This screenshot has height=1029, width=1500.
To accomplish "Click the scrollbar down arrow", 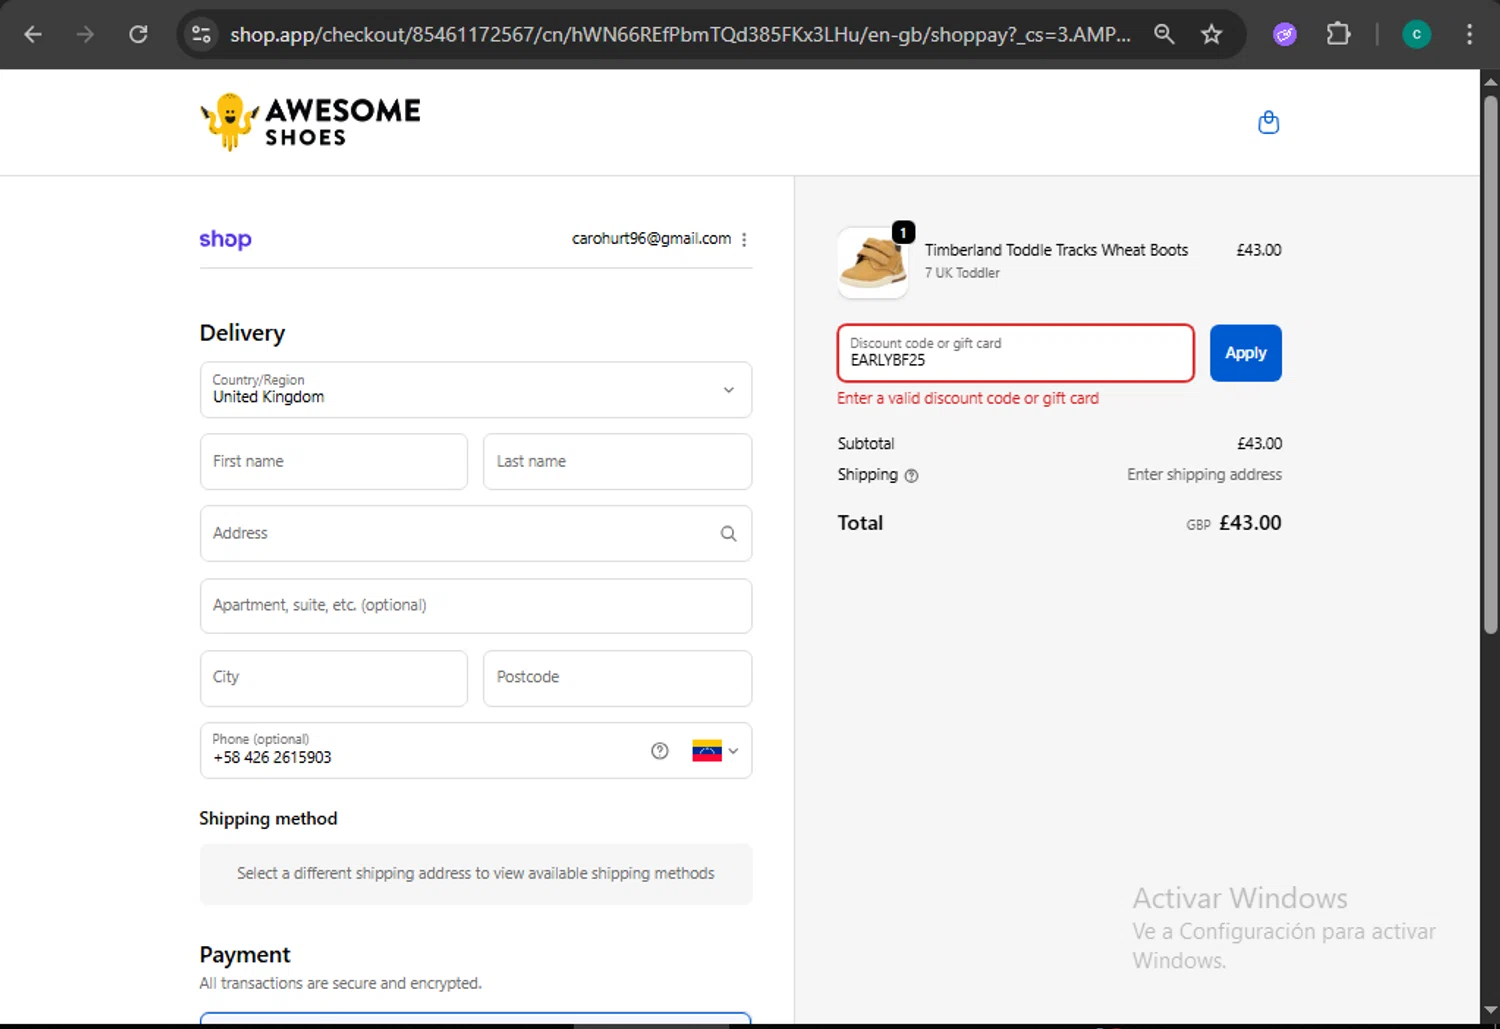I will click(x=1490, y=1010).
